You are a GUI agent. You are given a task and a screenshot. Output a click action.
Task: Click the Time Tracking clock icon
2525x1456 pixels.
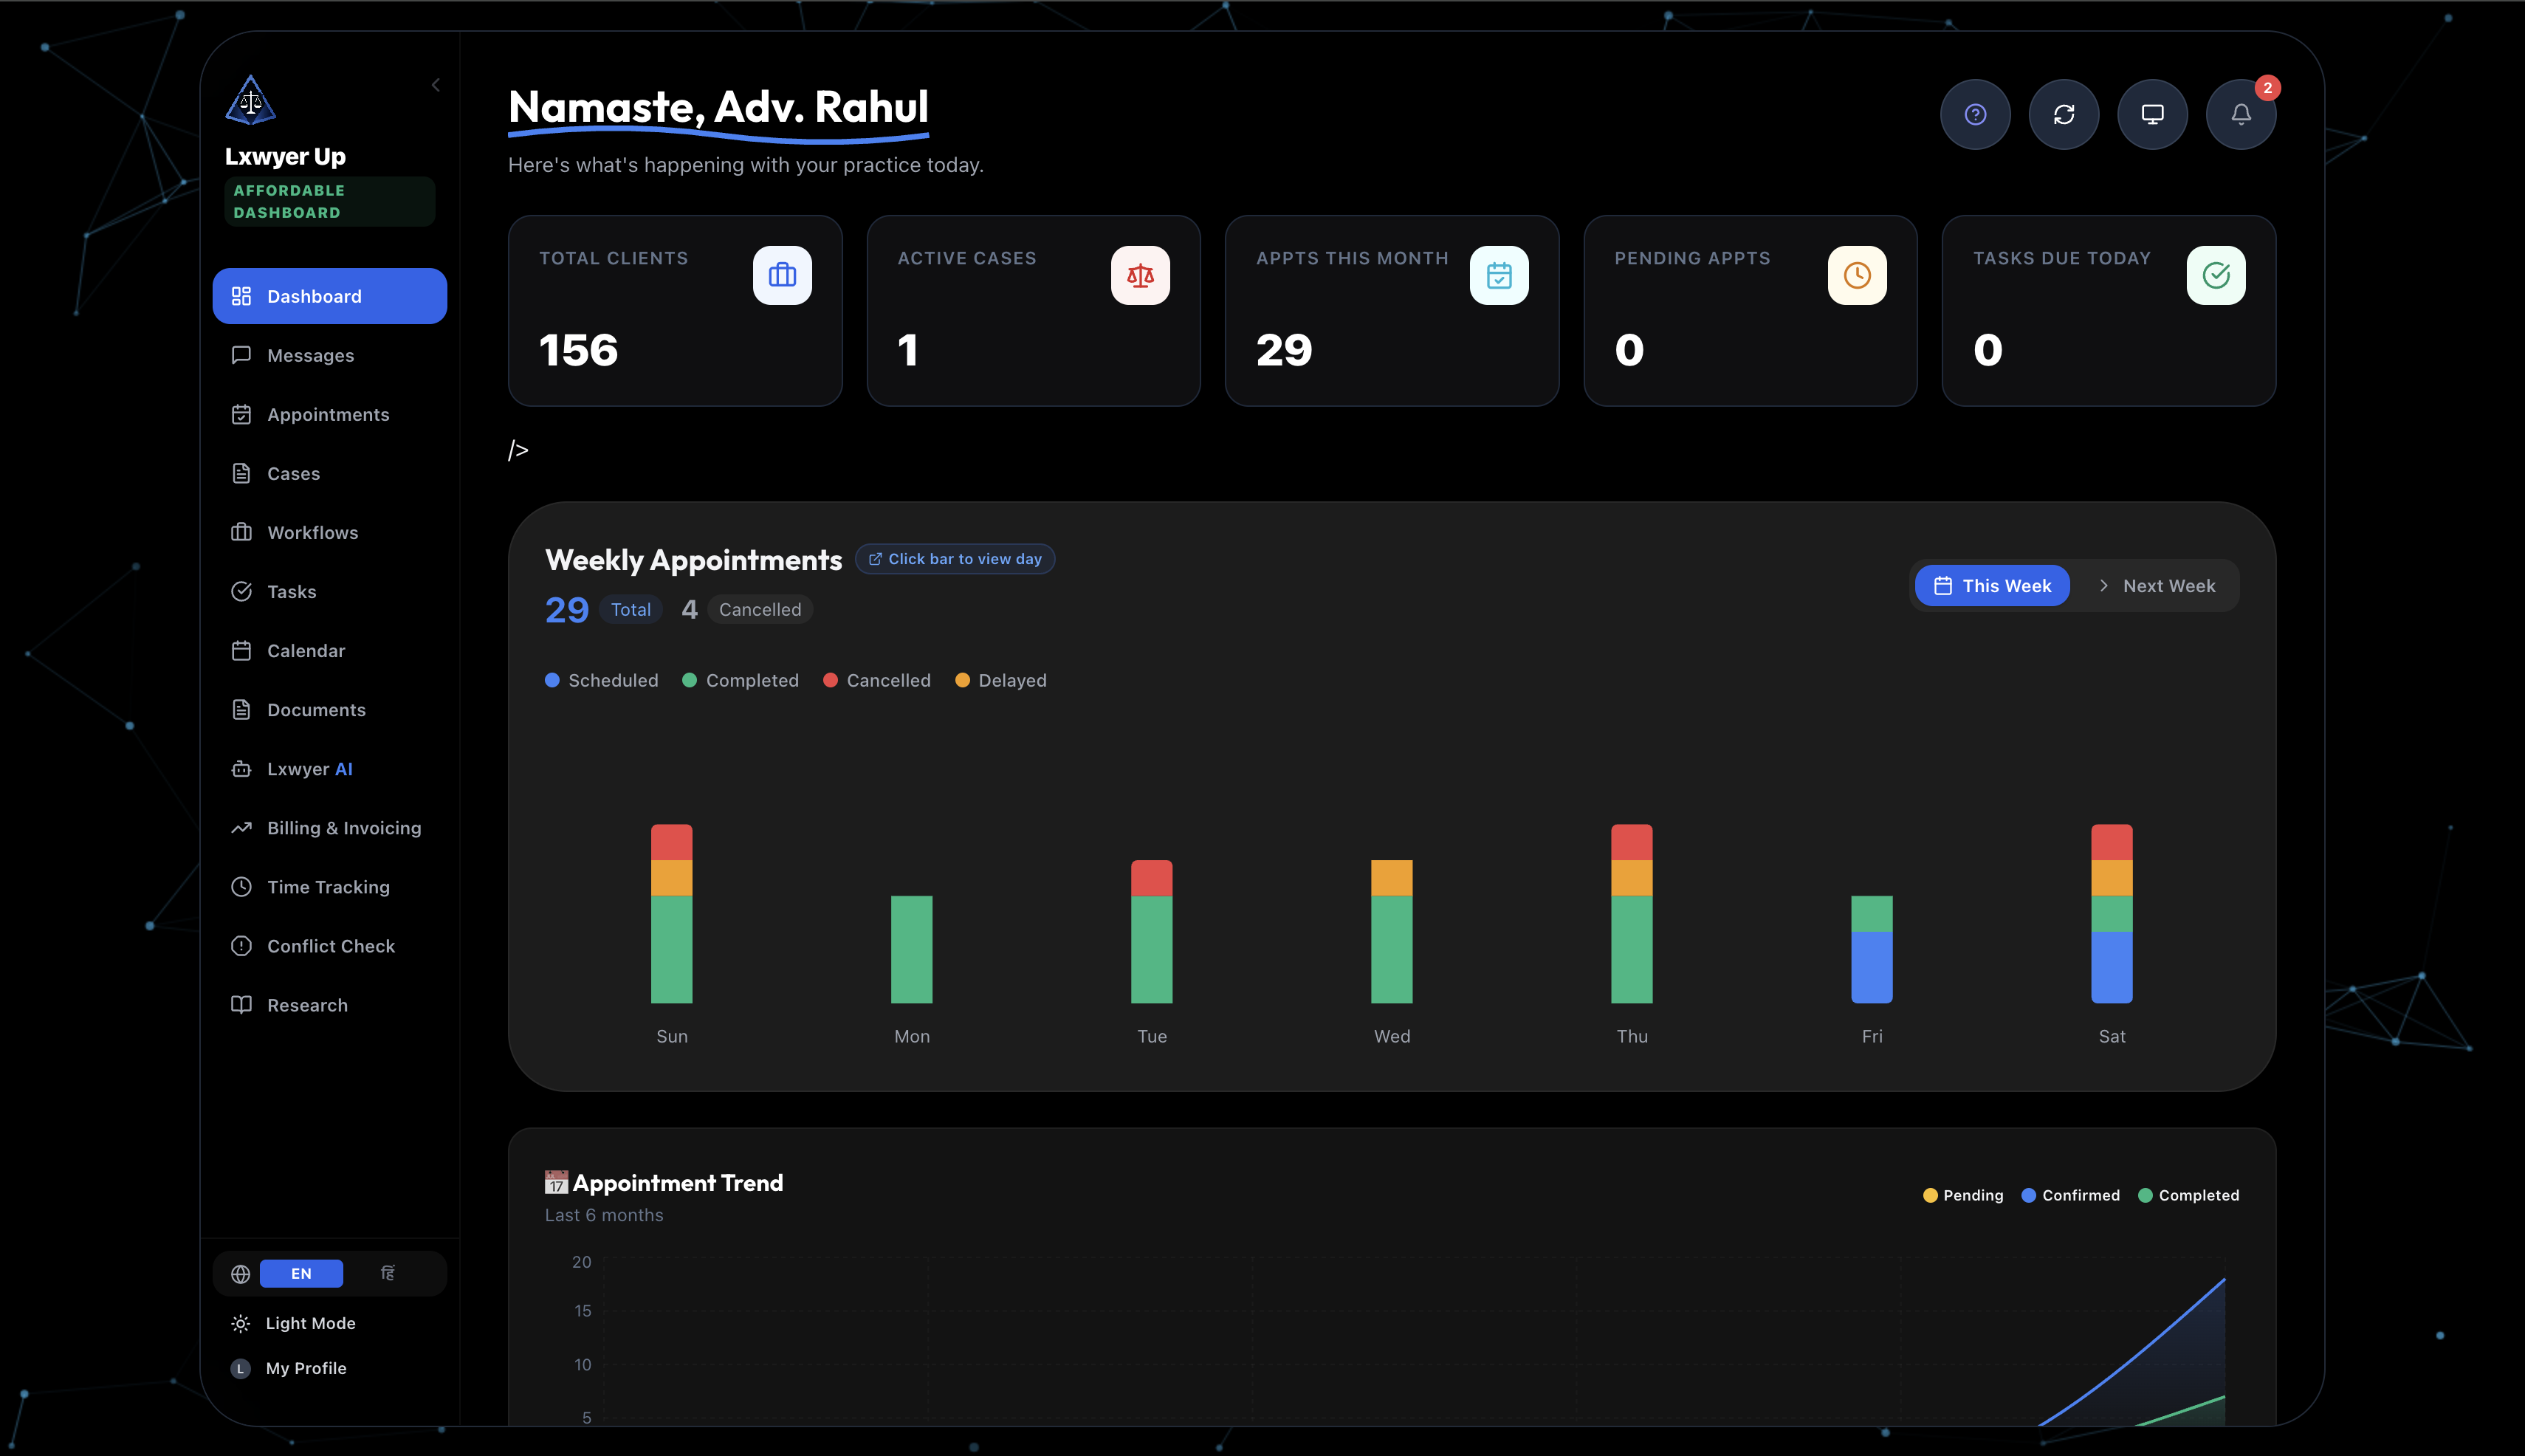point(241,886)
